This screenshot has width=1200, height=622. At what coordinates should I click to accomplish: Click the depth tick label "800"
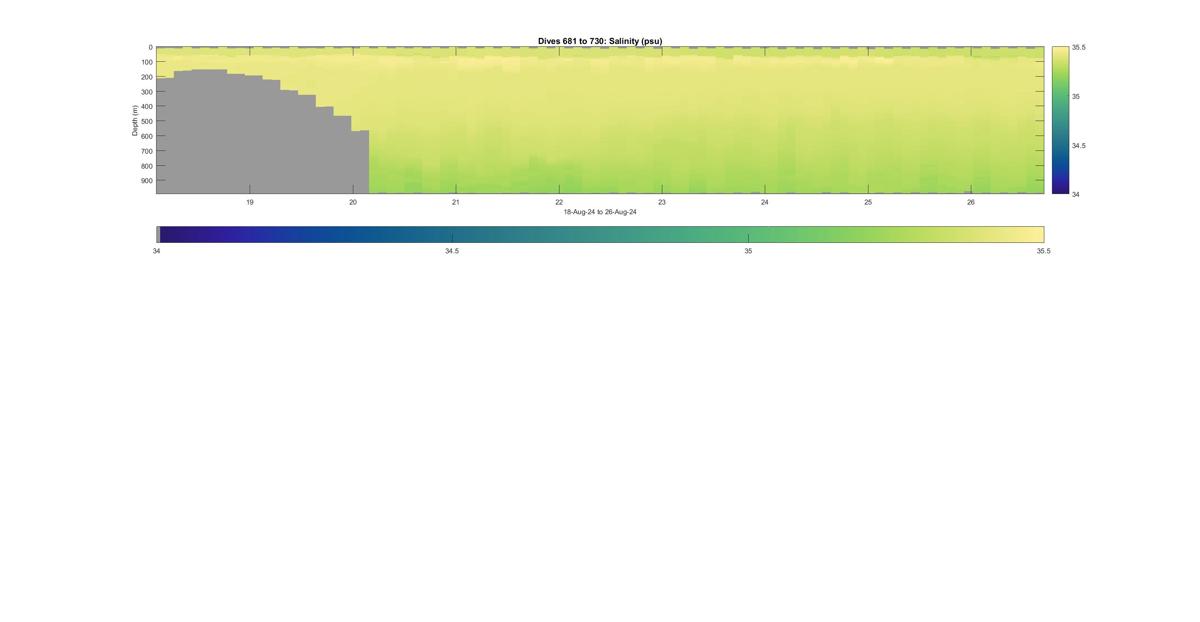click(x=147, y=166)
